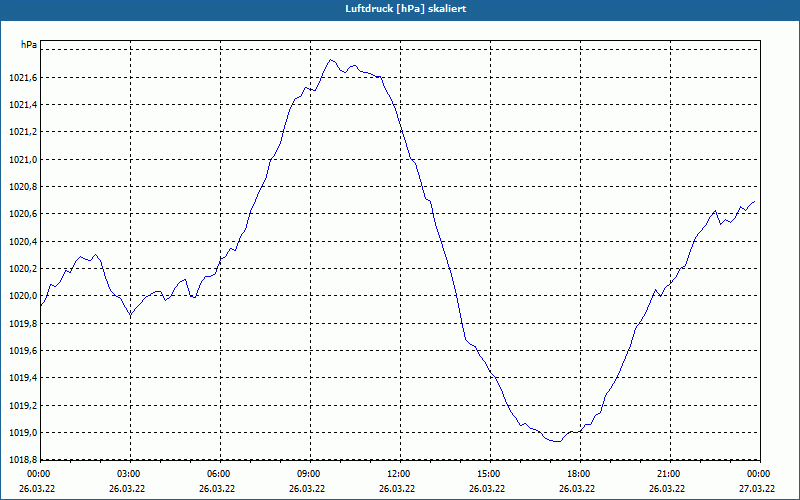The width and height of the screenshot is (800, 500).
Task: Select the 1020,8 pressure axis label
Action: pos(23,187)
